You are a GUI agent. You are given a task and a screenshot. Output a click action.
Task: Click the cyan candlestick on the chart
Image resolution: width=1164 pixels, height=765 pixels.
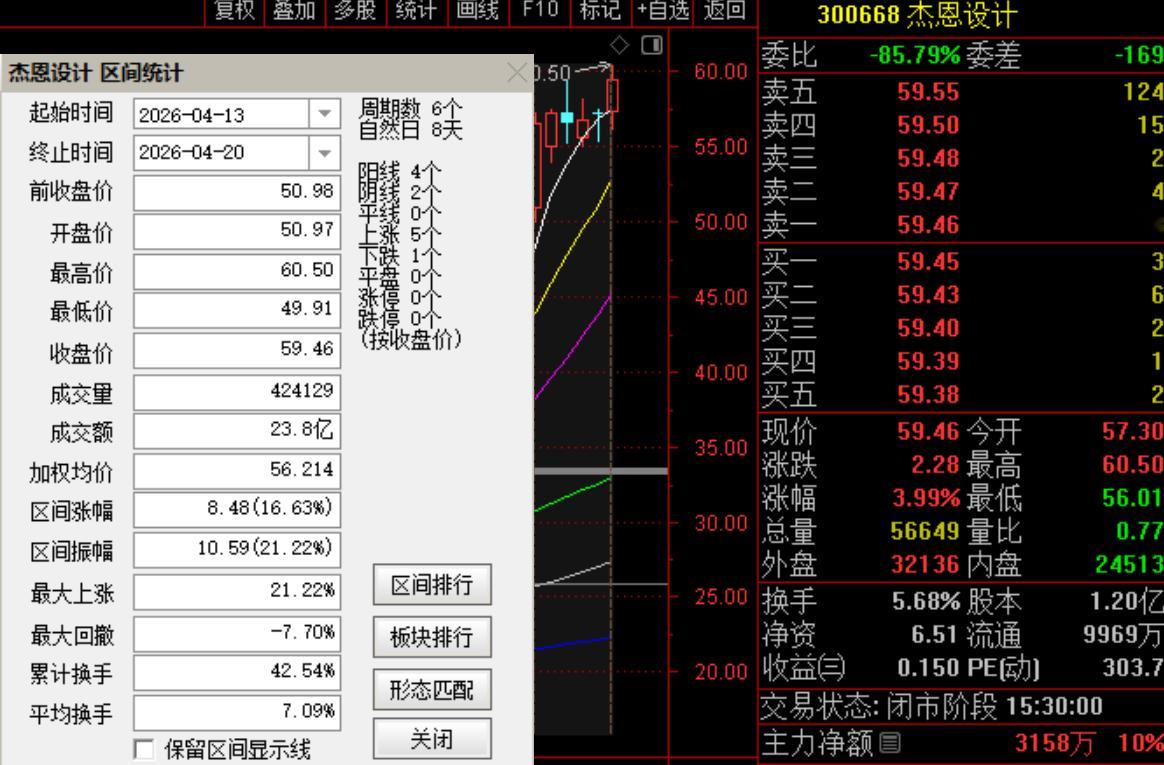pos(567,116)
